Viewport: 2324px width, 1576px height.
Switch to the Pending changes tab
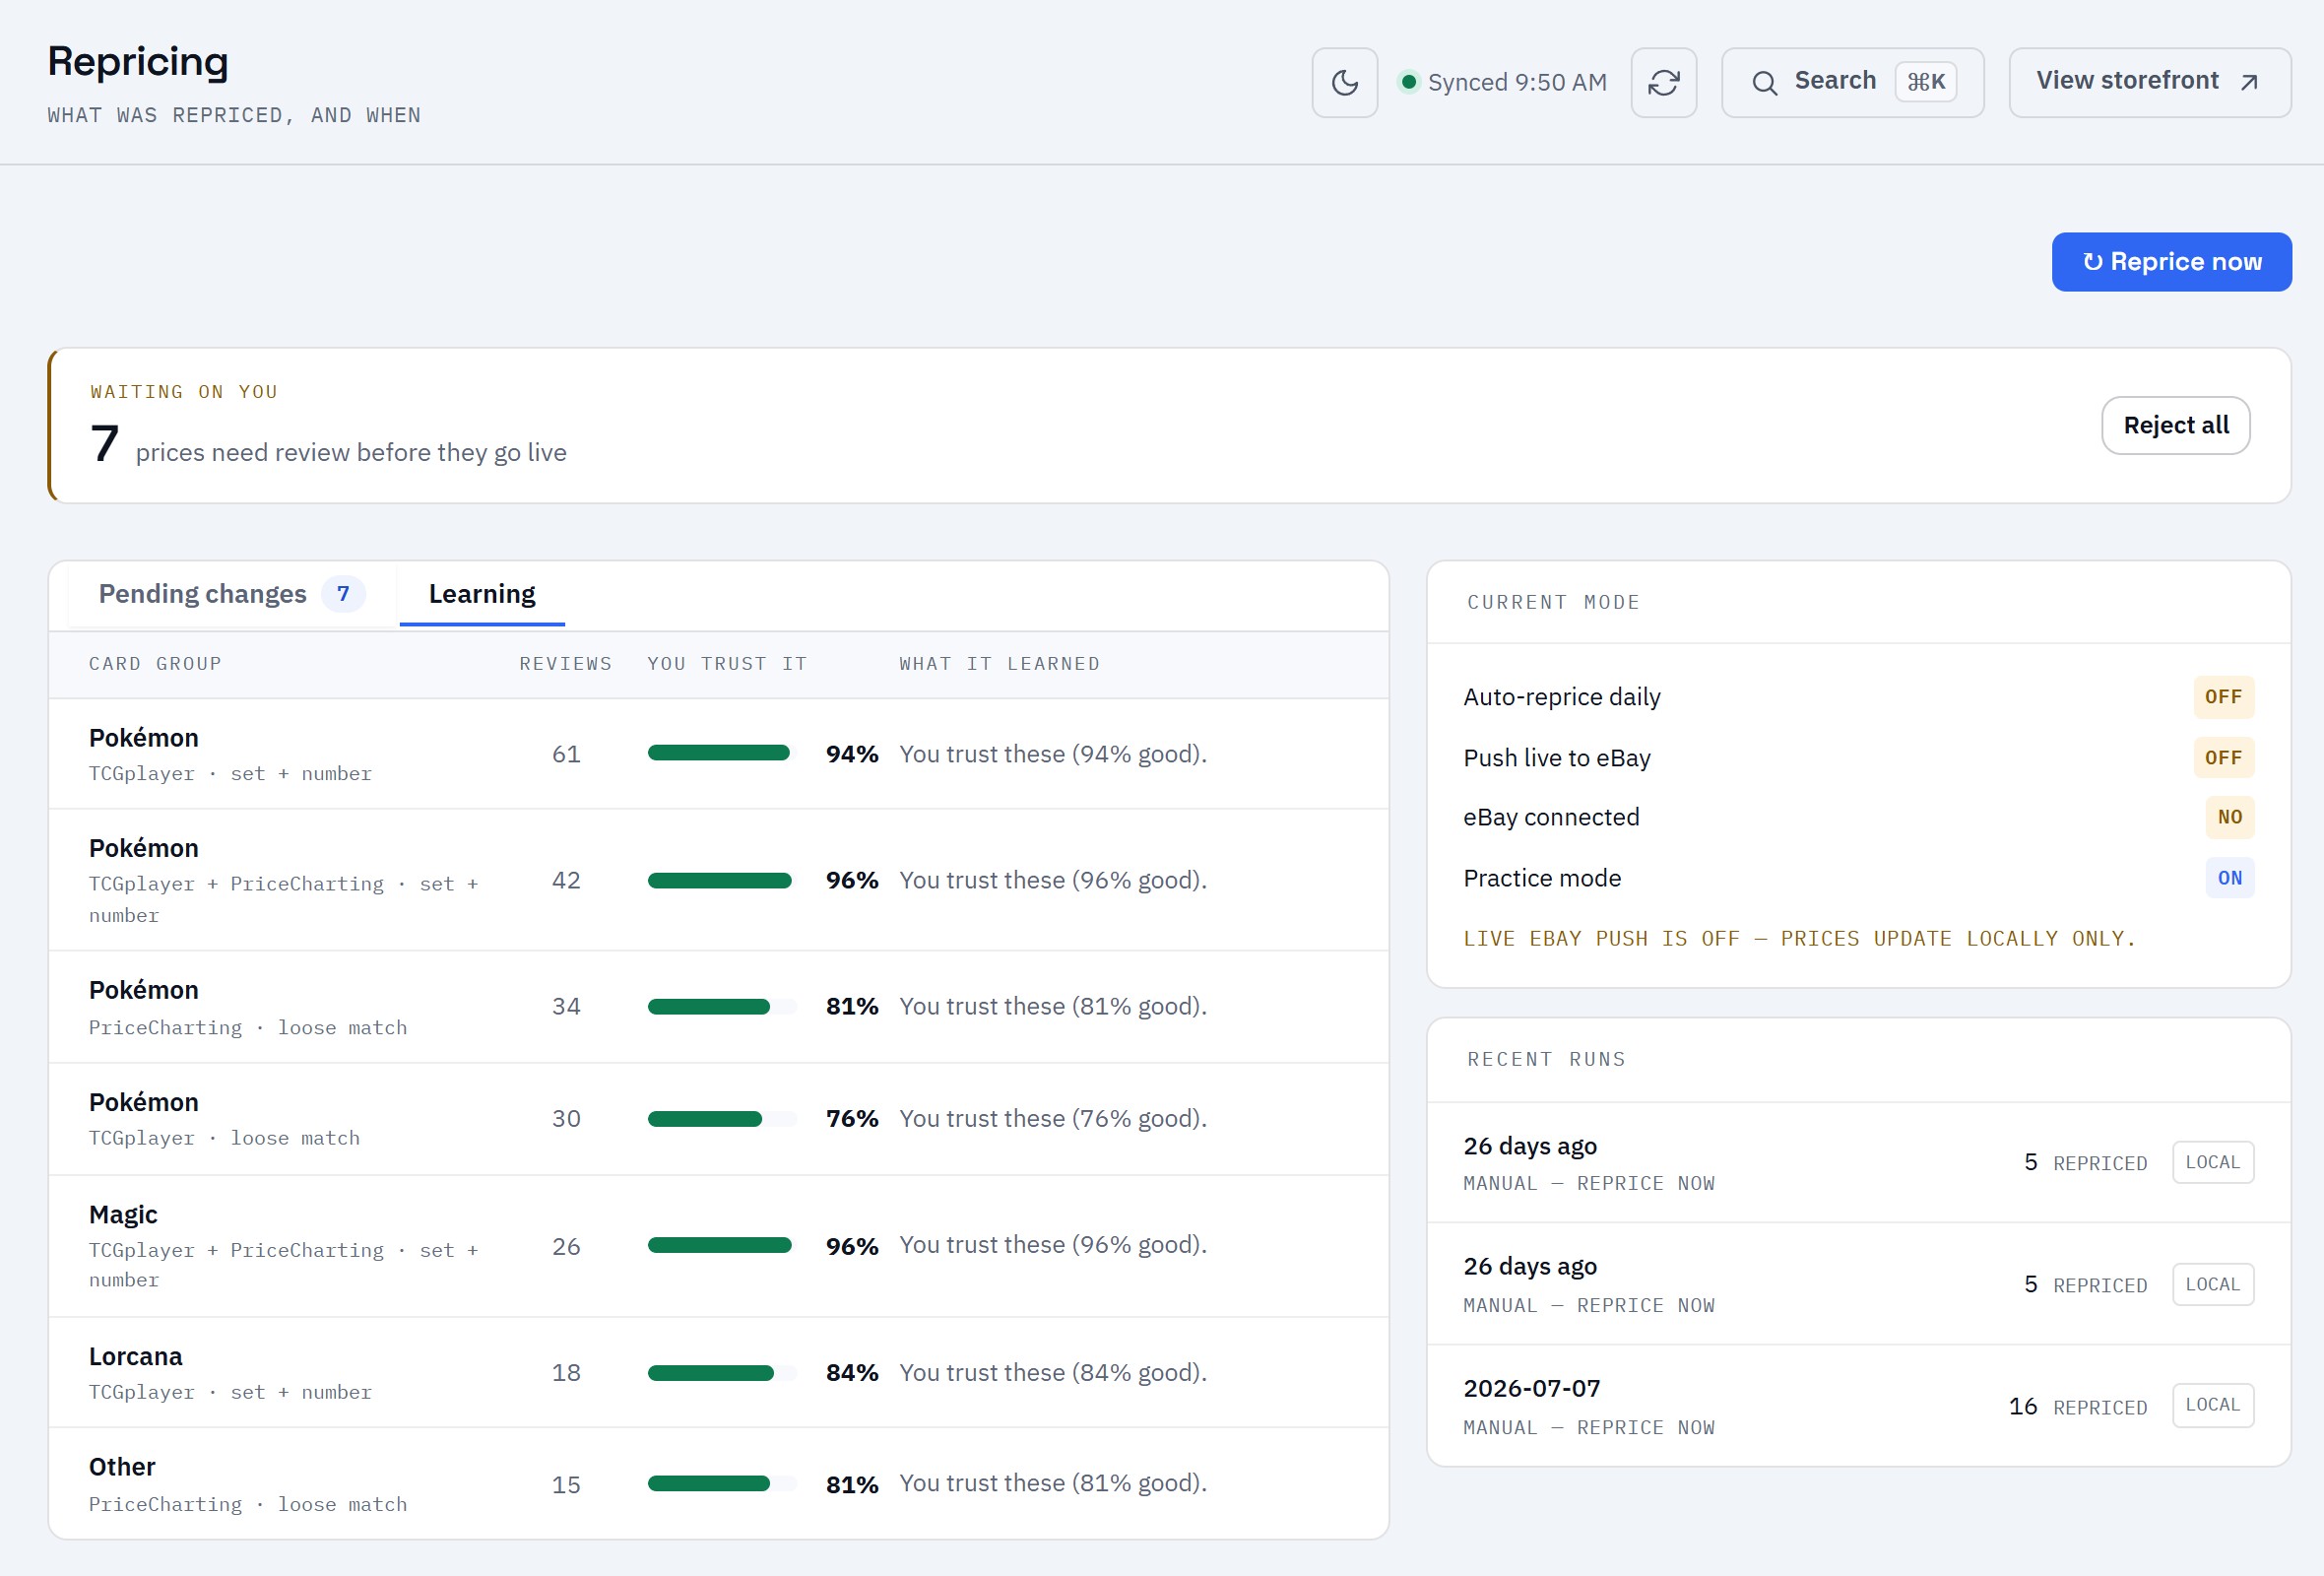(231, 594)
